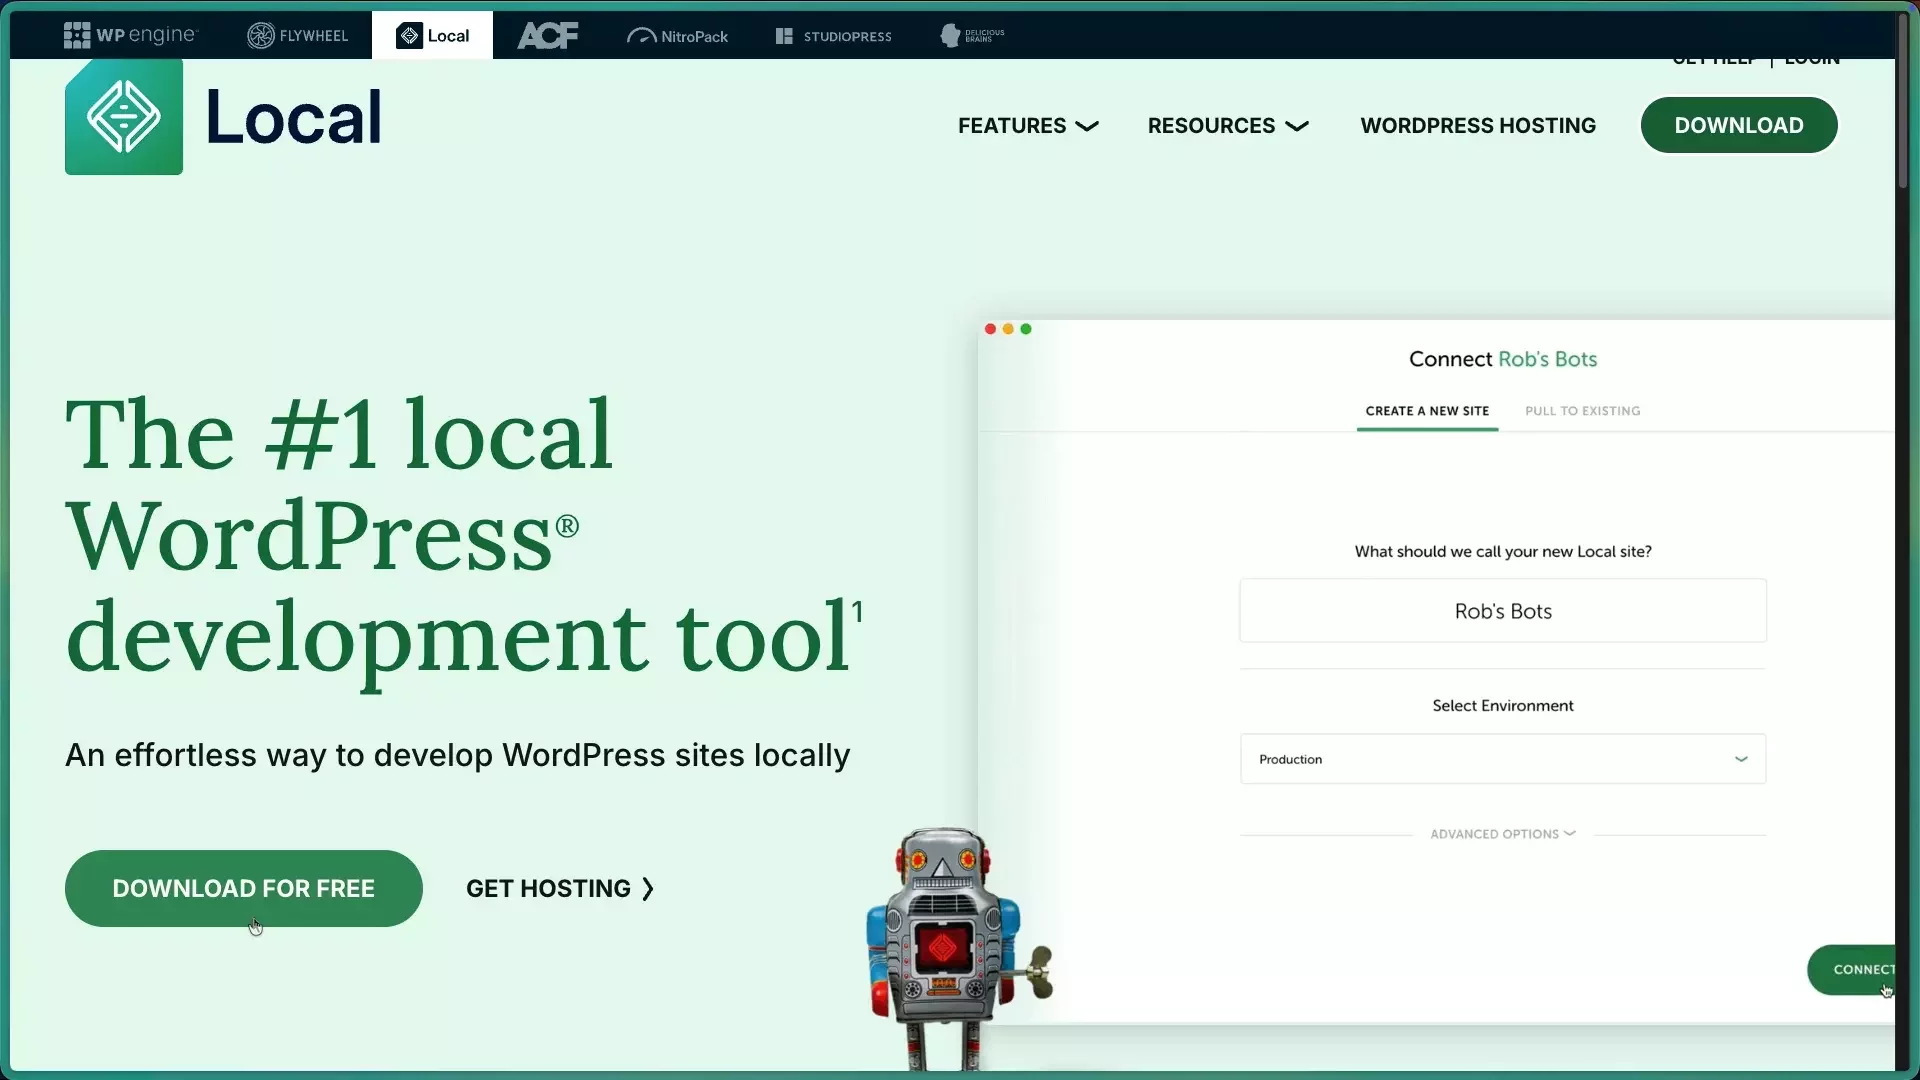
Task: Follow the Get Hosting link
Action: click(x=559, y=888)
